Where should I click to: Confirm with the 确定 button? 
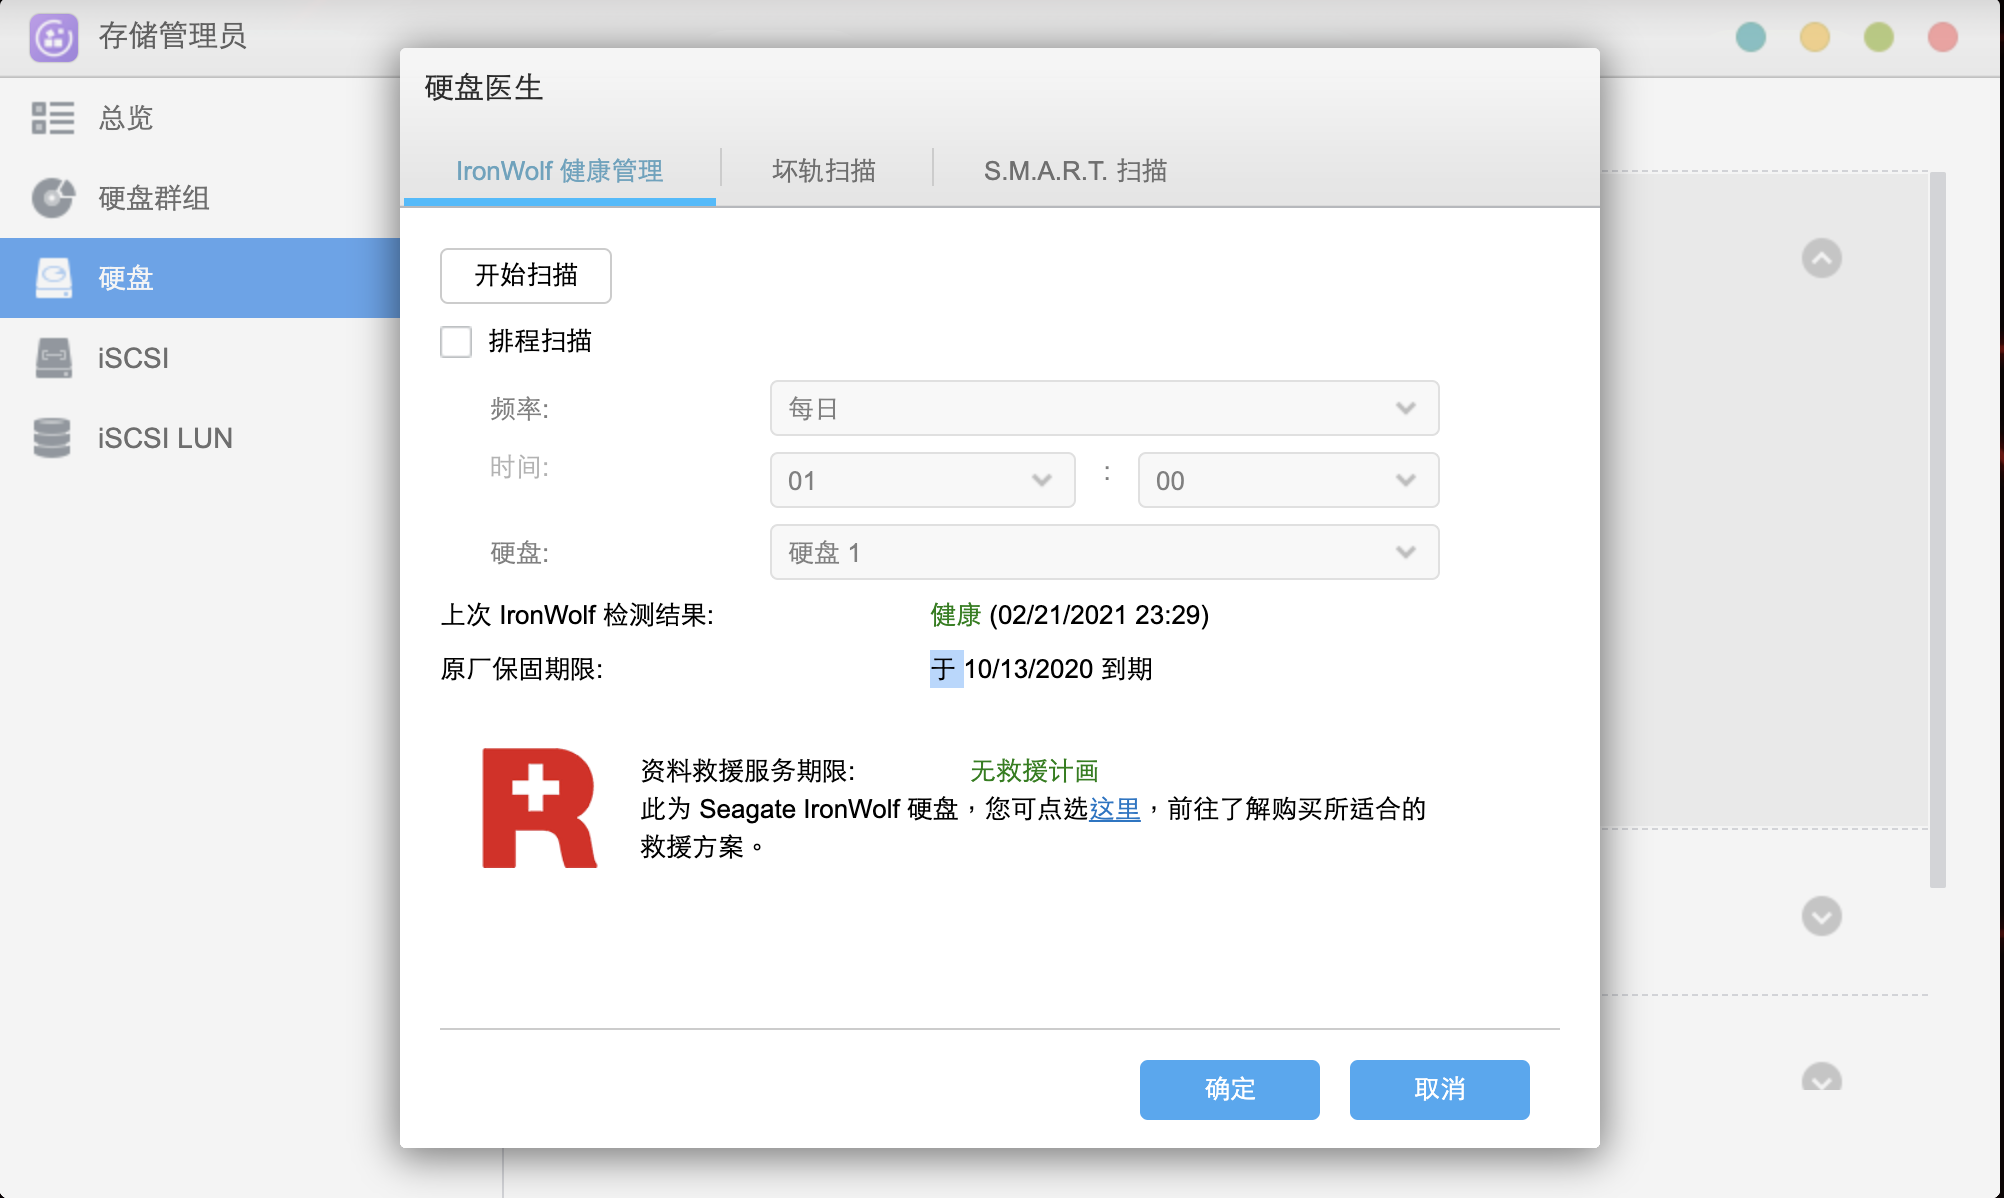click(1230, 1090)
